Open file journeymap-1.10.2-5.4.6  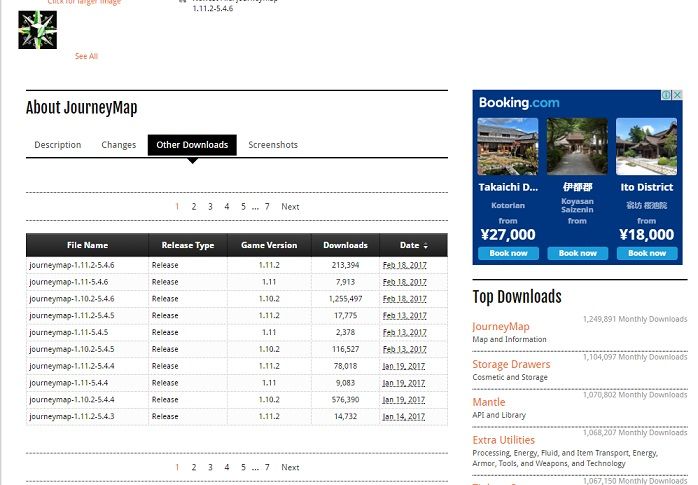72,299
